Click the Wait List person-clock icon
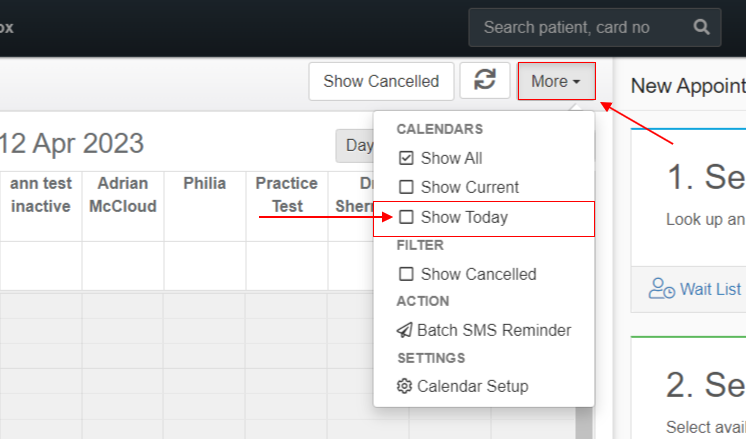The height and width of the screenshot is (439, 746). point(661,289)
